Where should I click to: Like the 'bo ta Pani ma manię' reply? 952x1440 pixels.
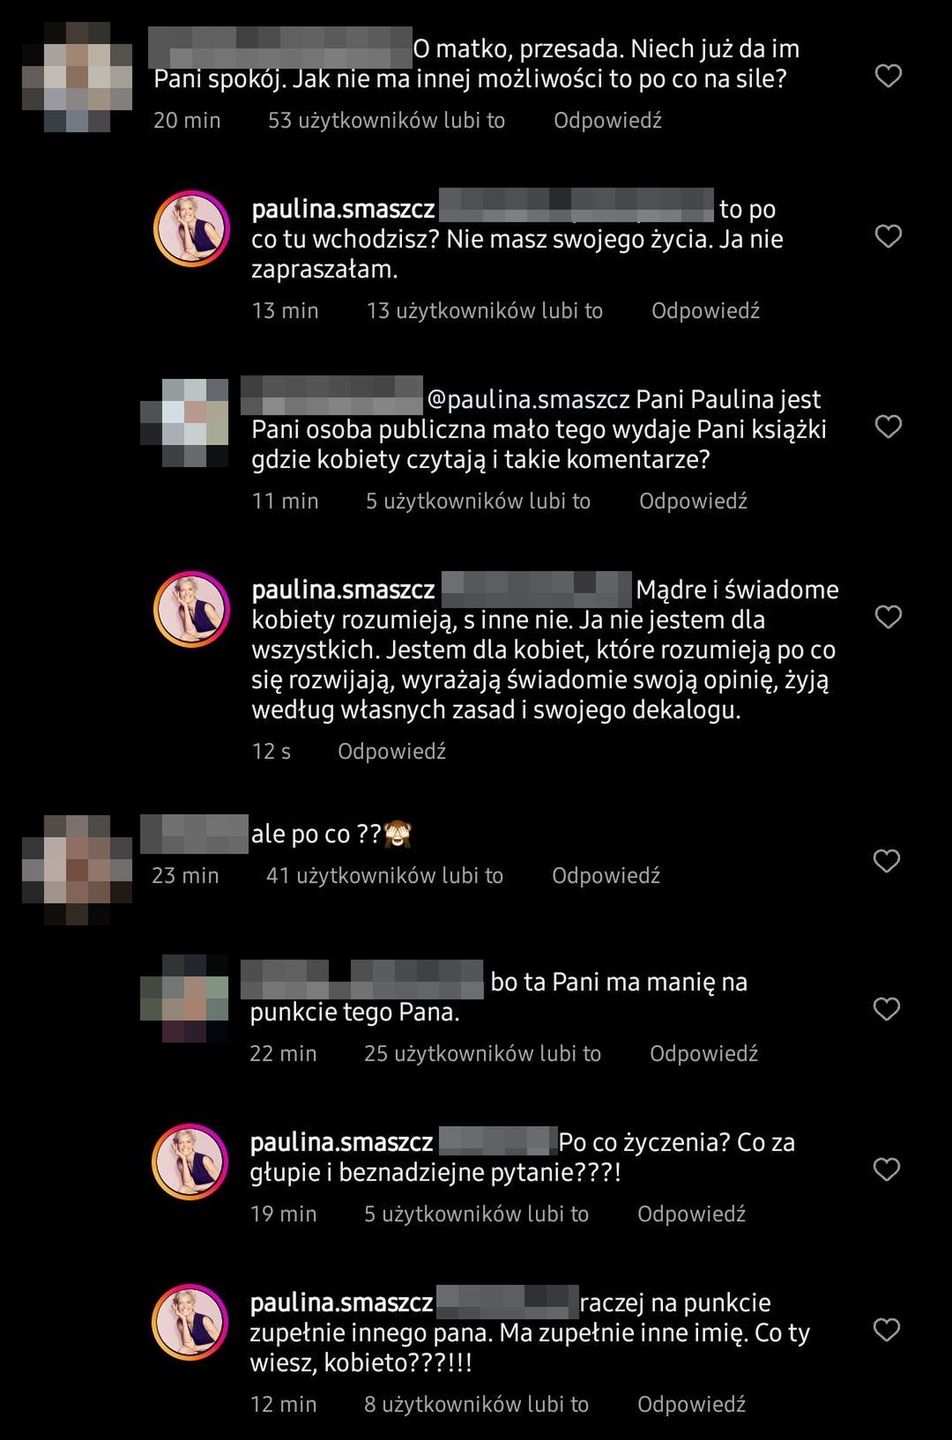pos(886,1009)
